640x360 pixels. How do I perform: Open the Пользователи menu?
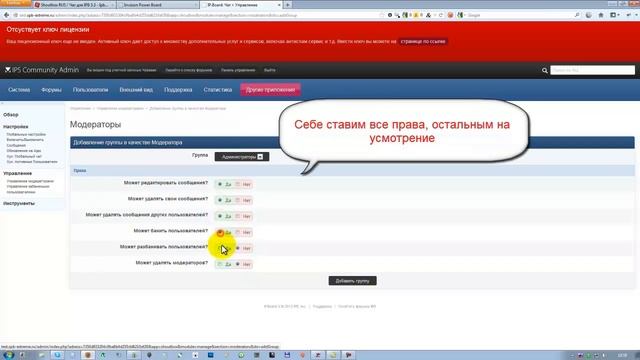tap(91, 90)
